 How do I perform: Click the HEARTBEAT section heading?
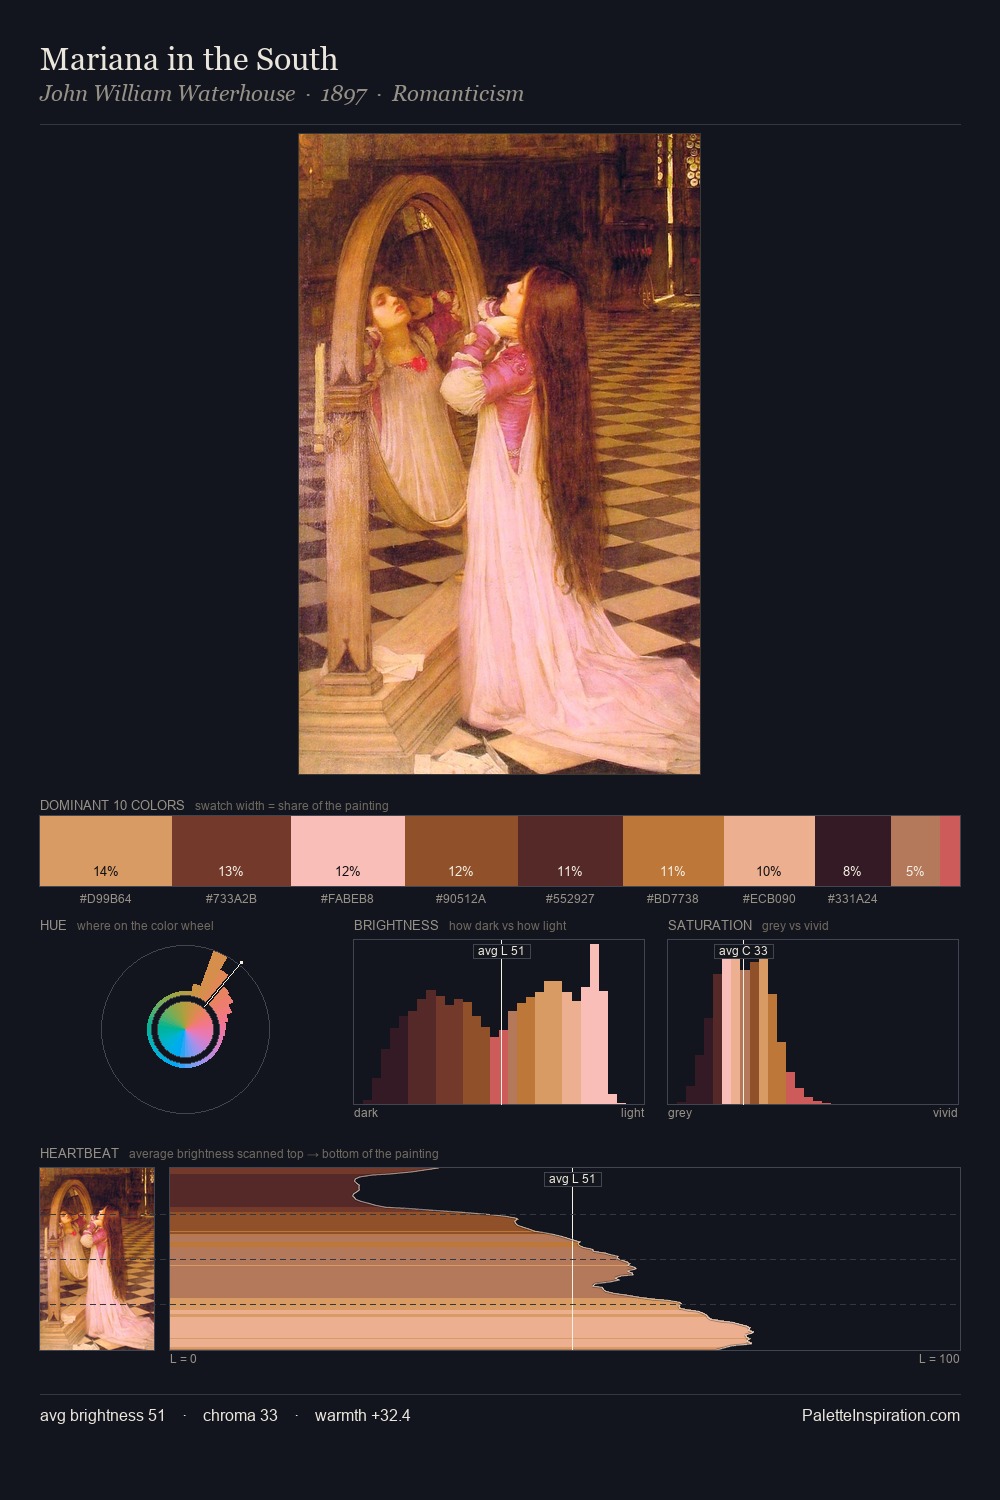coord(79,1153)
